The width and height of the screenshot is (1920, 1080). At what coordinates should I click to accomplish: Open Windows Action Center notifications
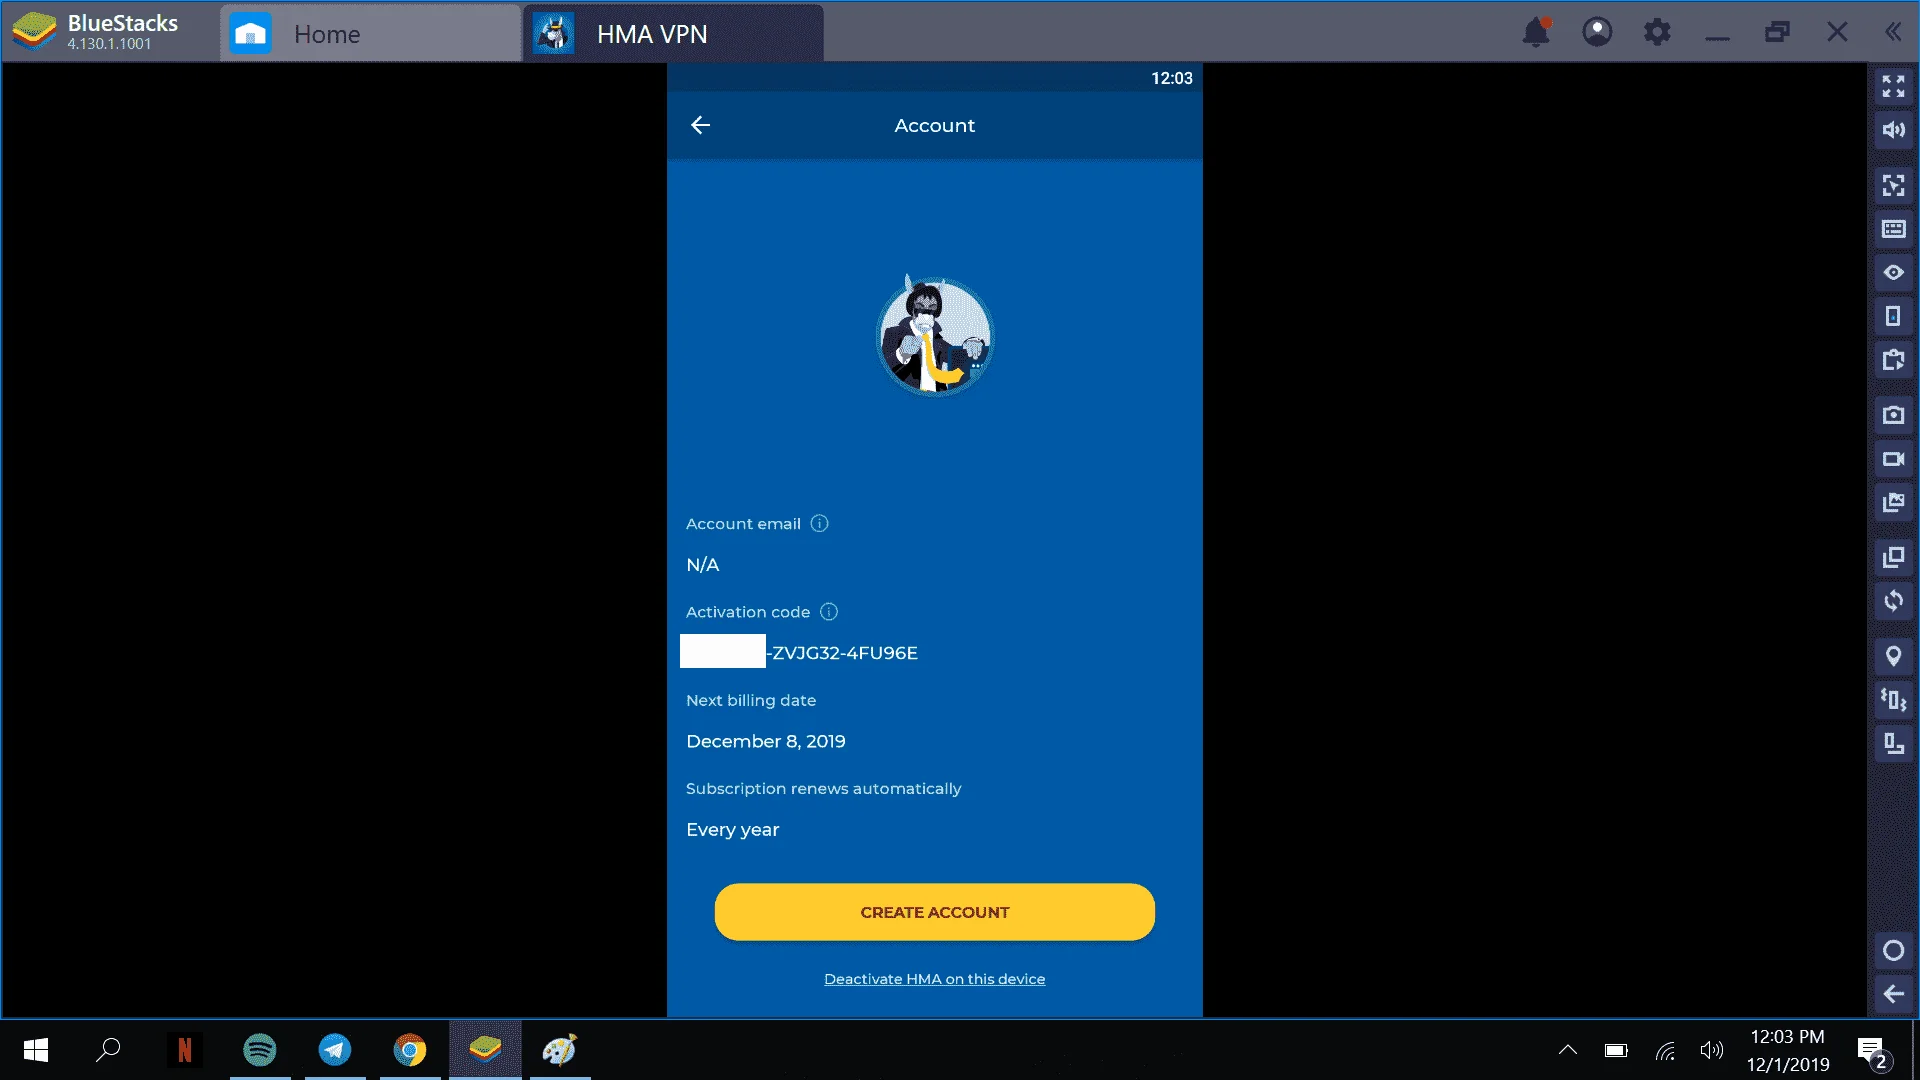[1873, 1052]
